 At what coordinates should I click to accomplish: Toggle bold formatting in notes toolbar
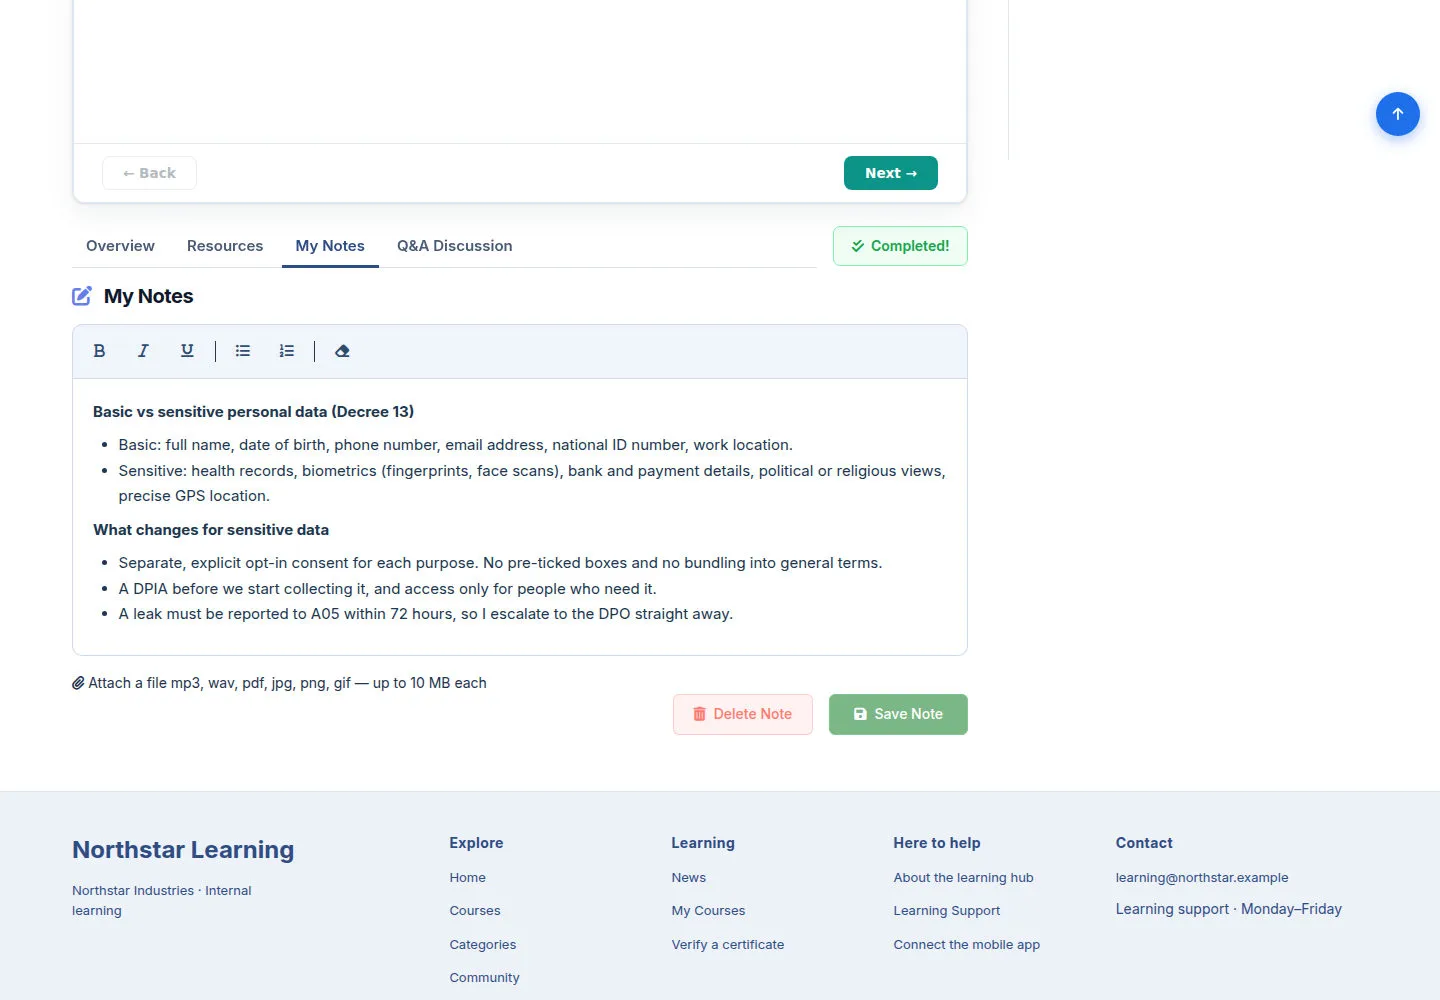[99, 351]
